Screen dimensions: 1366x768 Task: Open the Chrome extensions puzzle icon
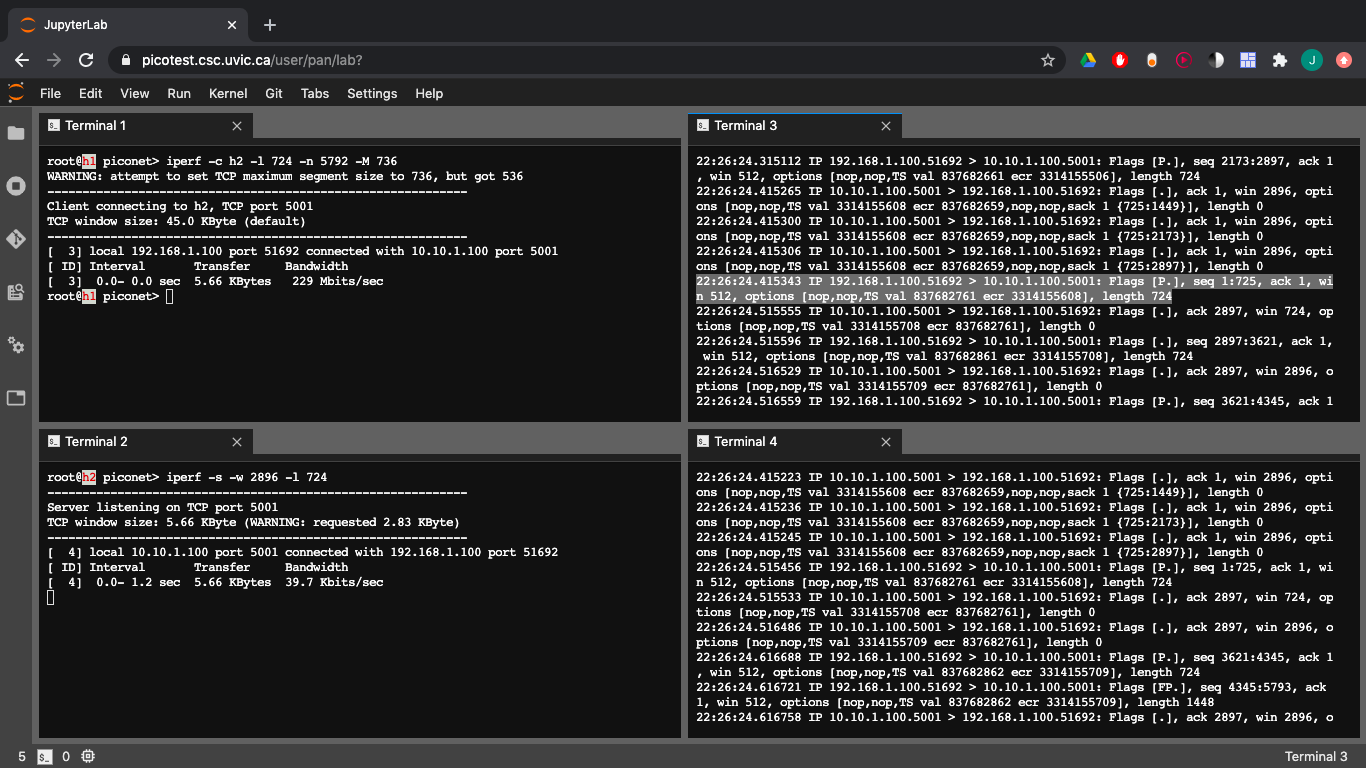[1279, 60]
